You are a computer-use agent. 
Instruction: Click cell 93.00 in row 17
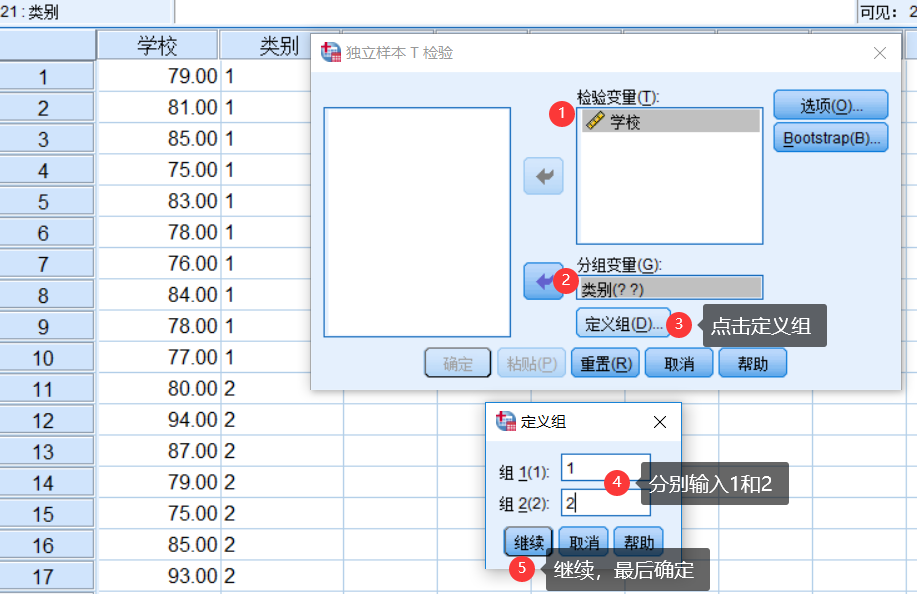pyautogui.click(x=158, y=576)
